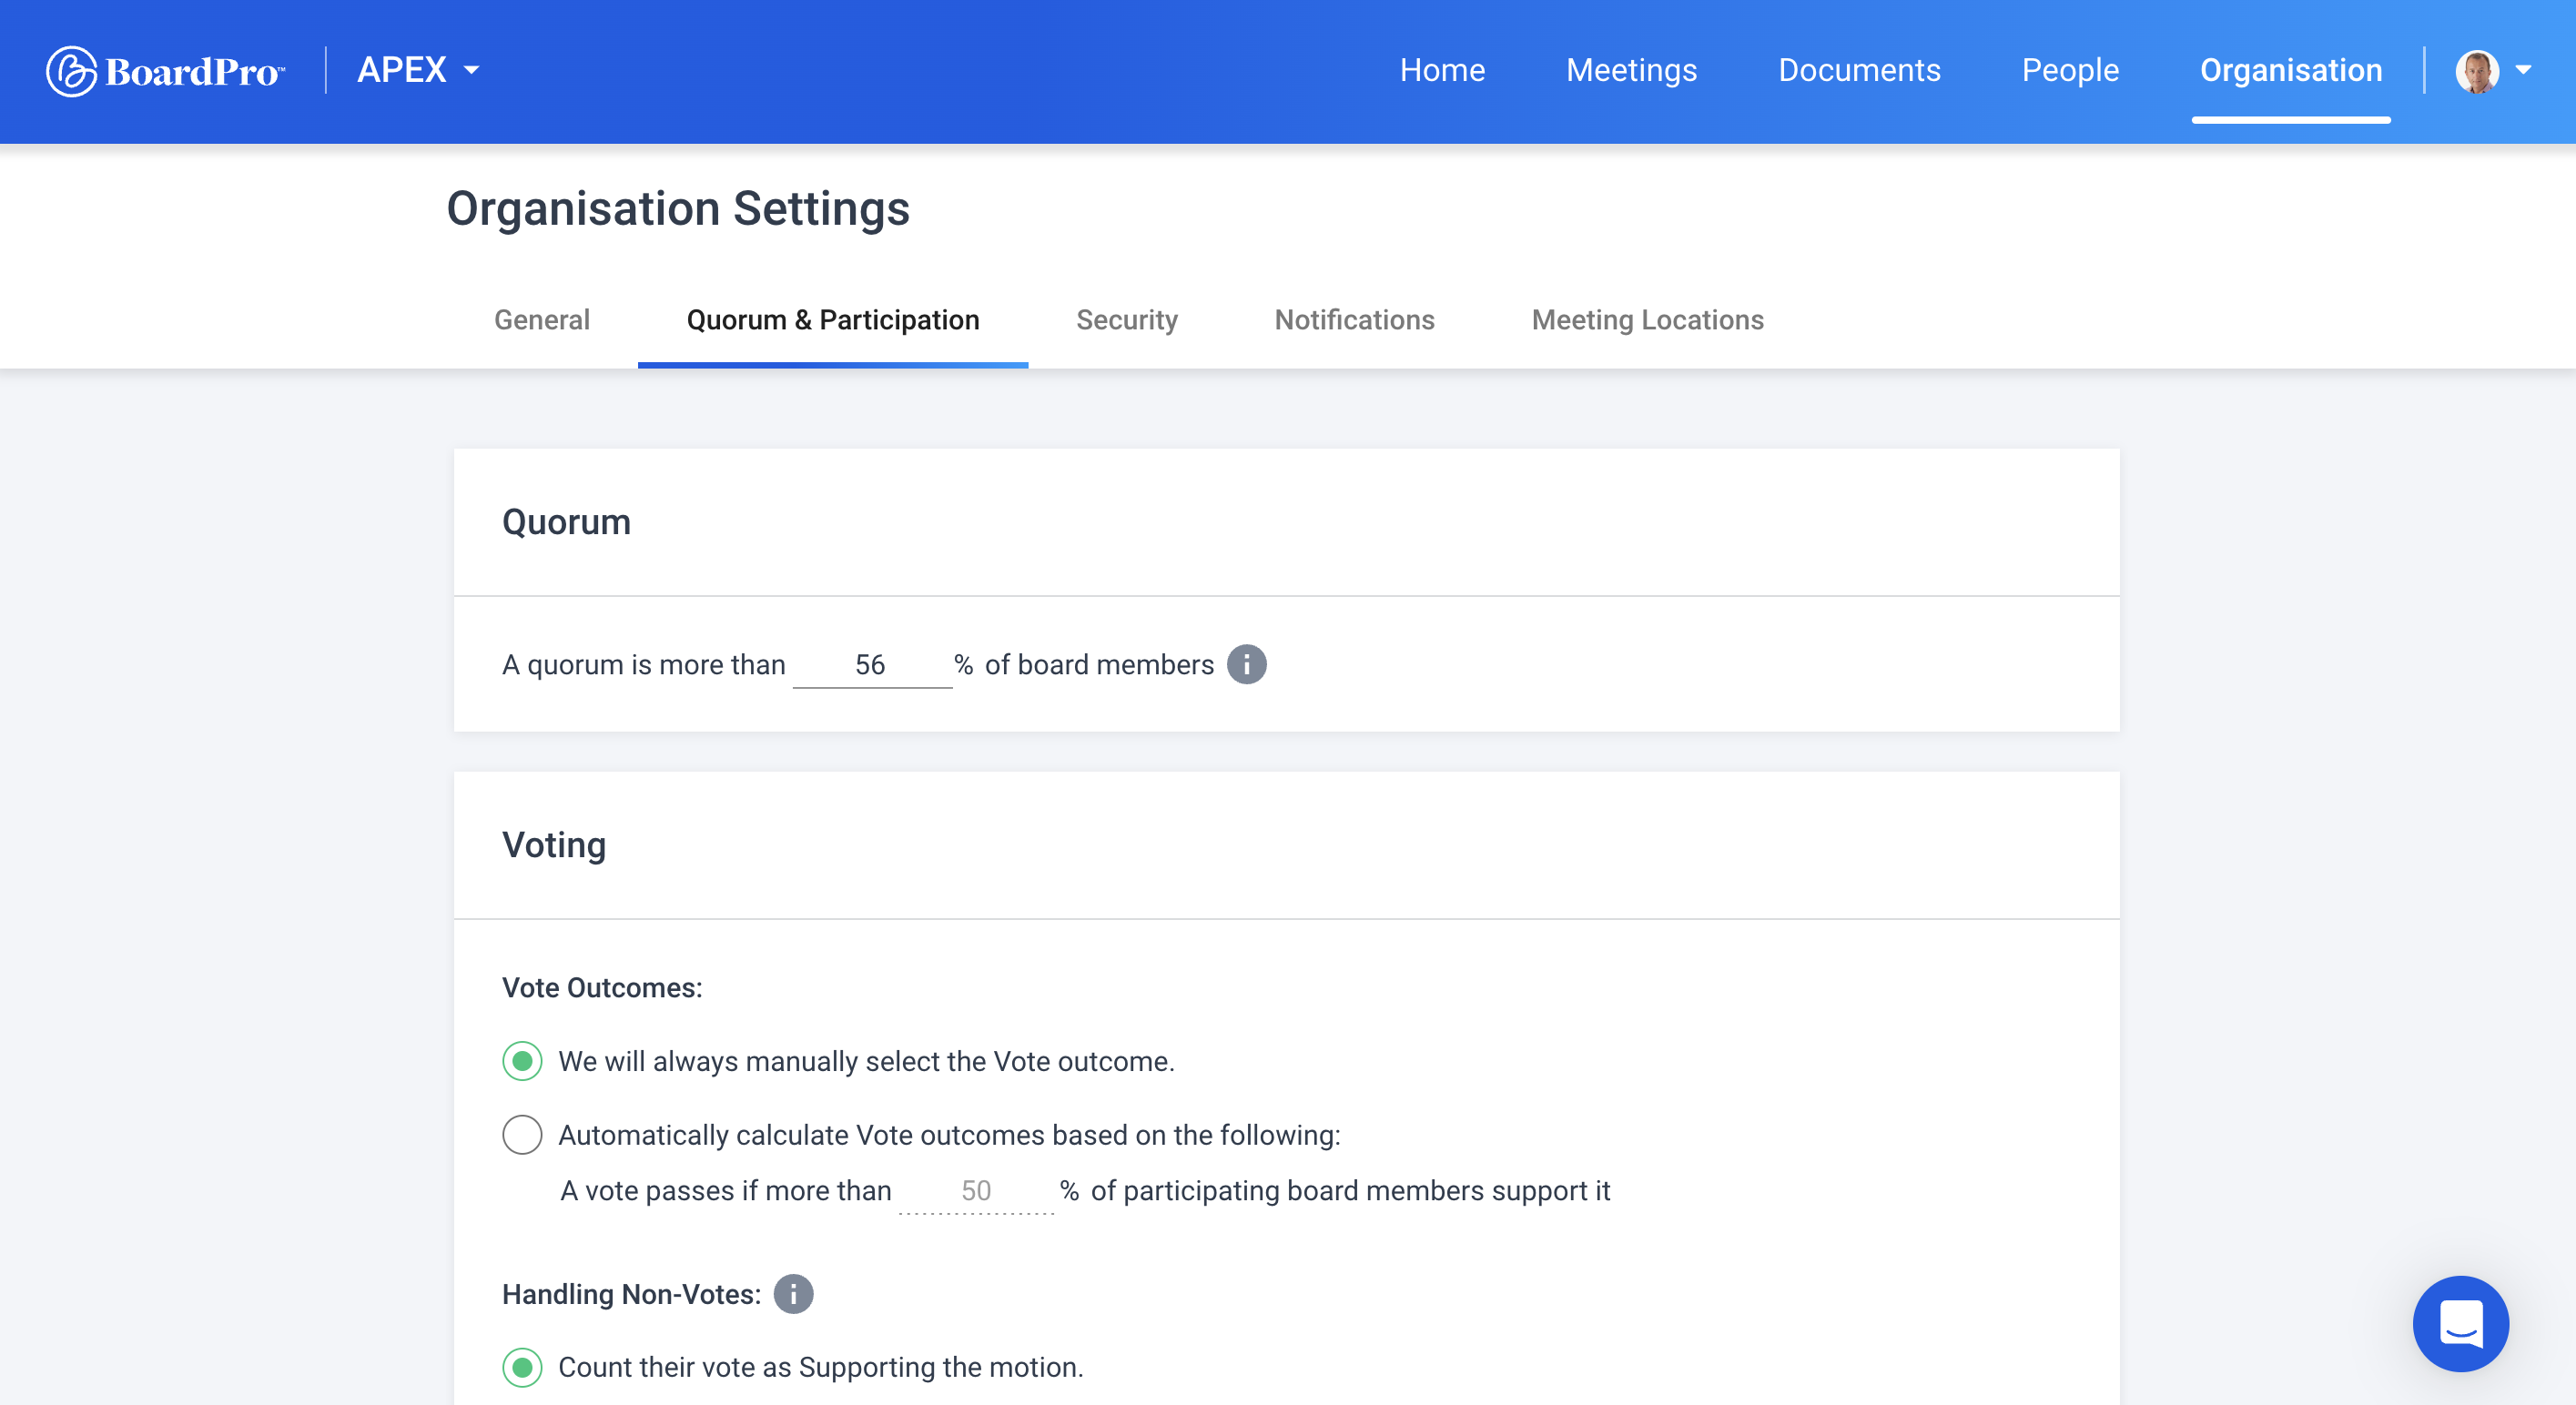The width and height of the screenshot is (2576, 1405).
Task: Expand the APEX organisation dropdown
Action: [418, 70]
